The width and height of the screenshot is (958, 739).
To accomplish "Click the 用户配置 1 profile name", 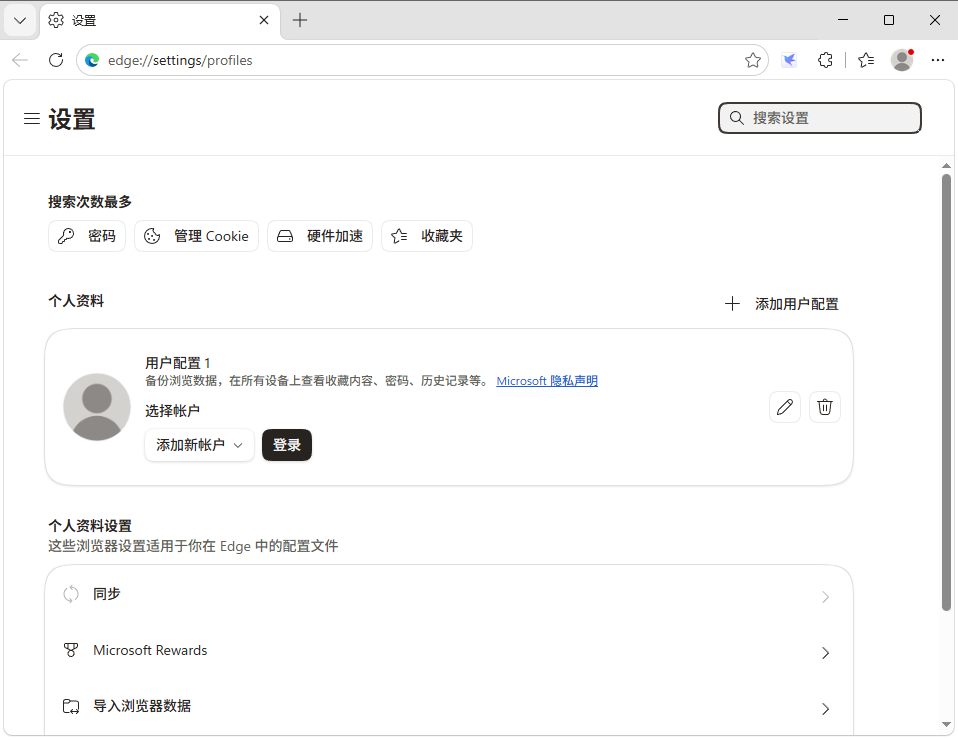I will pos(178,363).
